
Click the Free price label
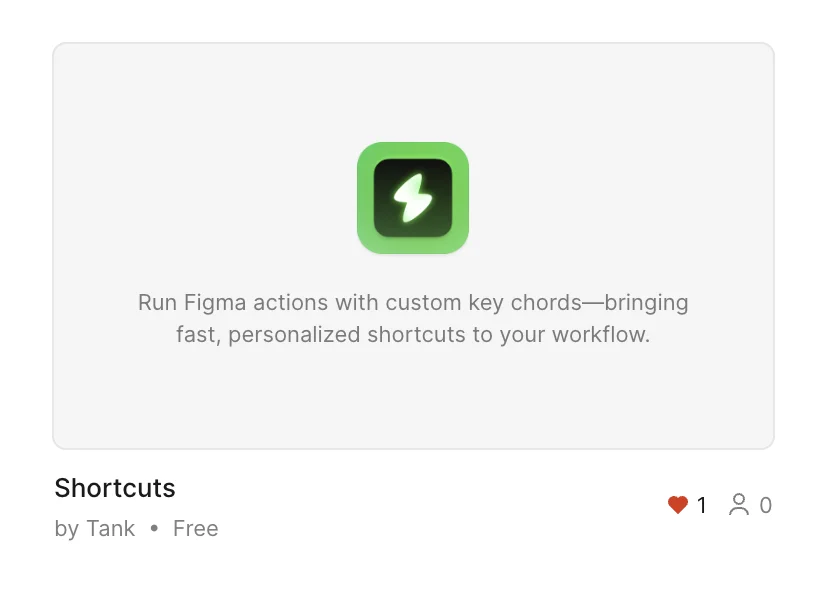pos(195,529)
